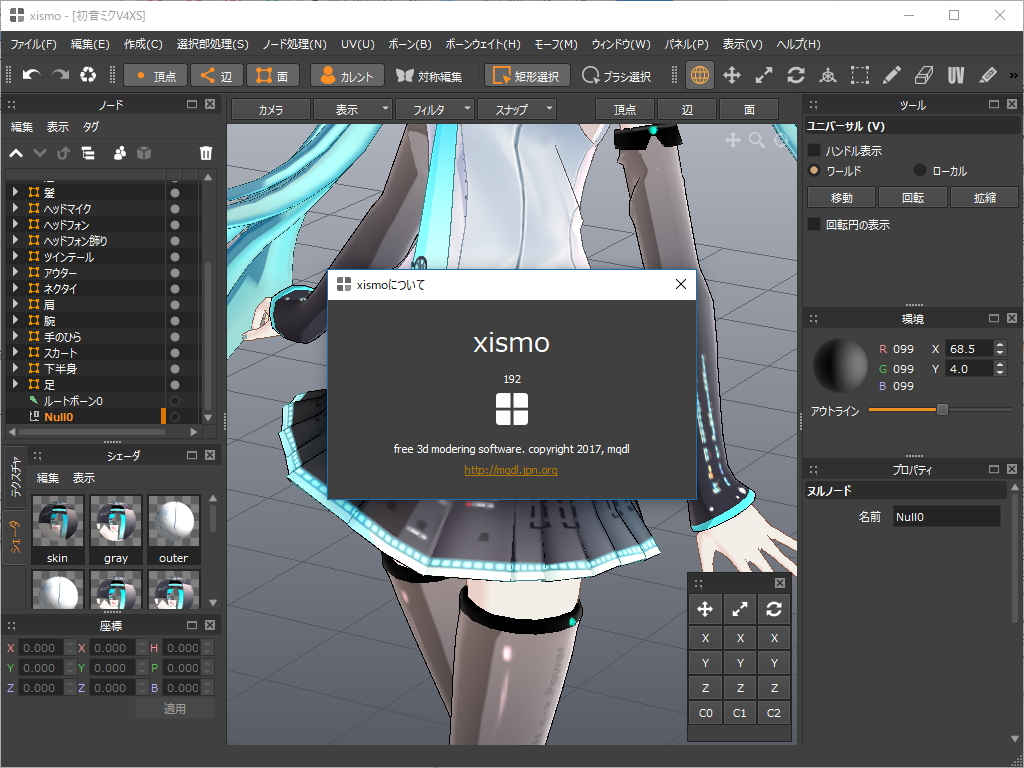Click the 回転 button in tool panel
The width and height of the screenshot is (1024, 768).
pos(913,197)
